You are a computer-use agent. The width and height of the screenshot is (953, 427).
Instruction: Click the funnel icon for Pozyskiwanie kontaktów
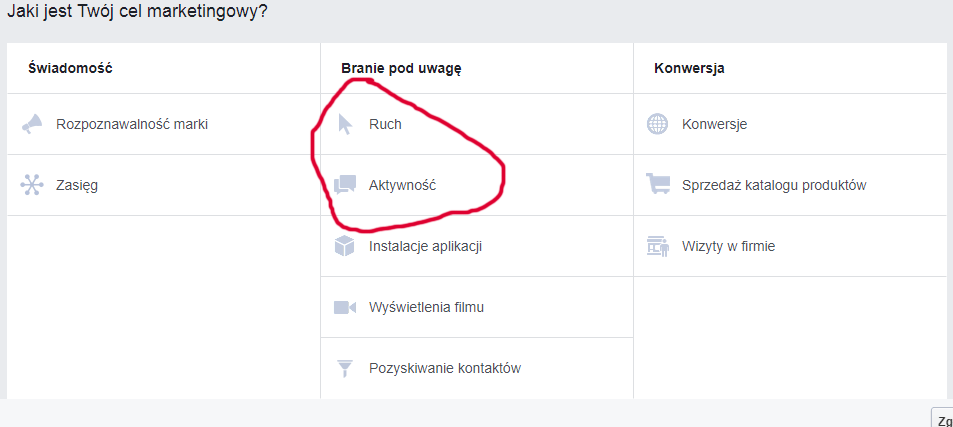pos(345,368)
